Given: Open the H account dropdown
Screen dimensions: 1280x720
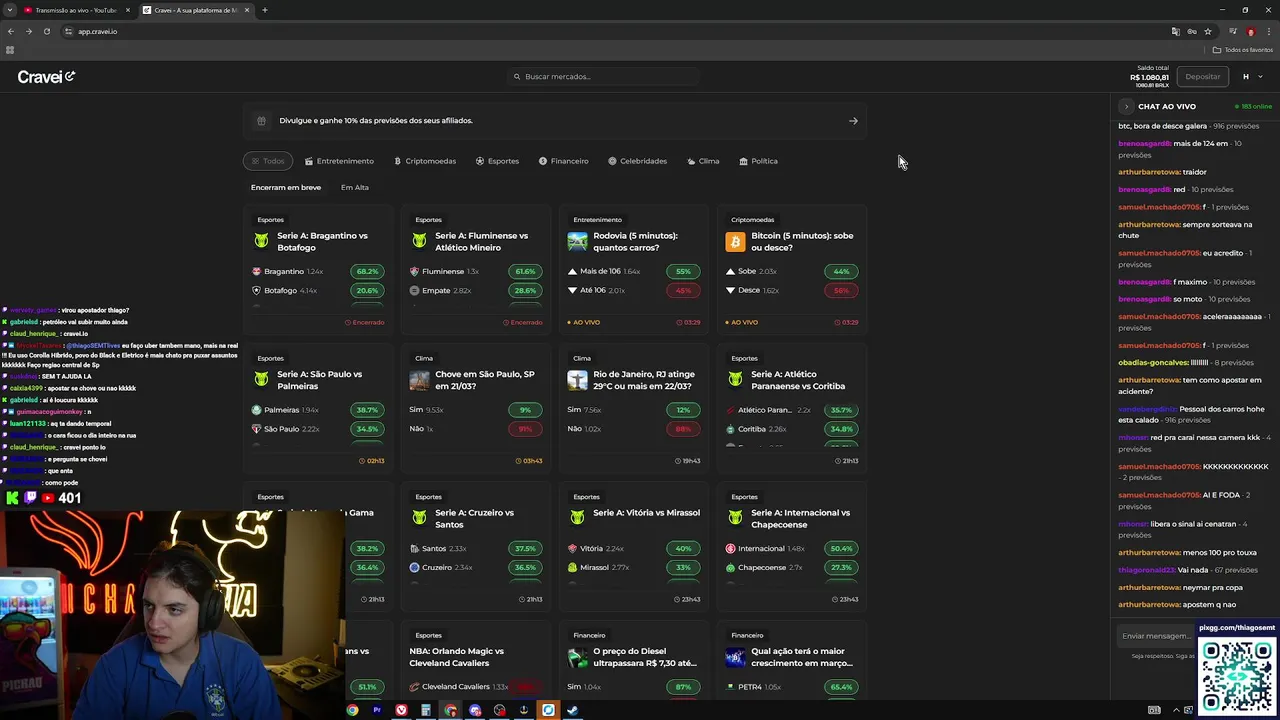Looking at the screenshot, I should point(1252,77).
